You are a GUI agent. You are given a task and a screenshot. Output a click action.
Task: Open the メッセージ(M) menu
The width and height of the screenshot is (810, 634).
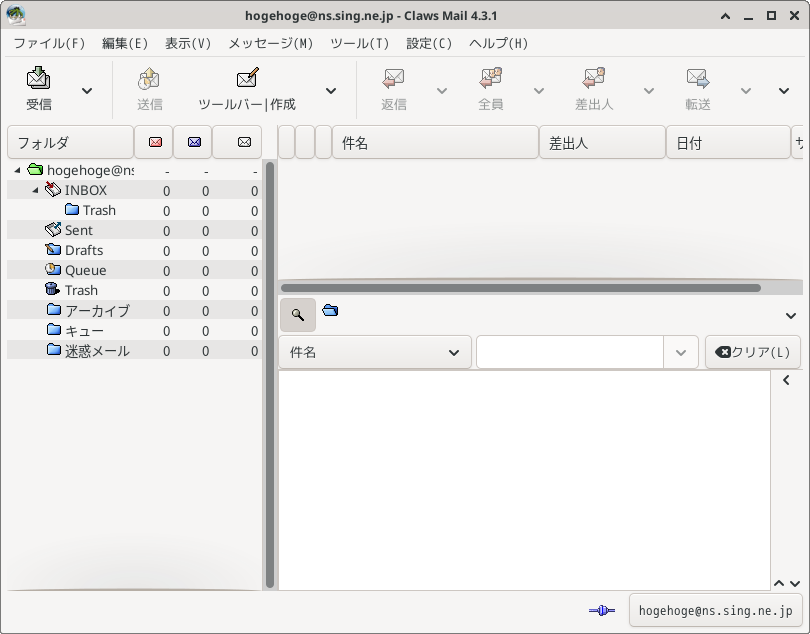271,43
